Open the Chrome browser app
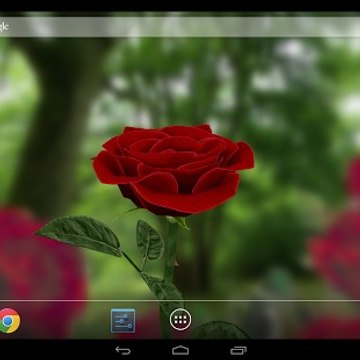The width and height of the screenshot is (360, 360). point(9,321)
